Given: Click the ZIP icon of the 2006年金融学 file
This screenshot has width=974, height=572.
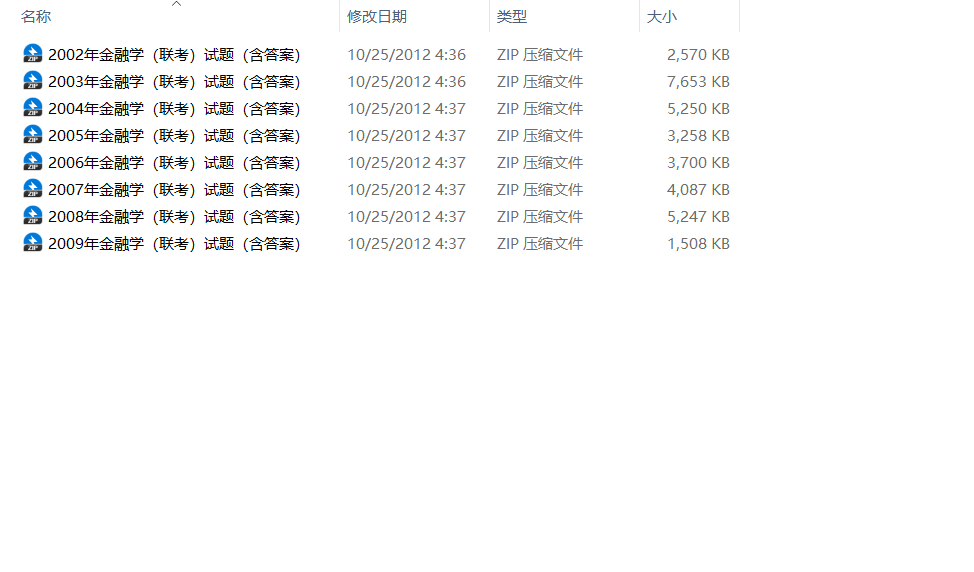Looking at the screenshot, I should tap(32, 162).
